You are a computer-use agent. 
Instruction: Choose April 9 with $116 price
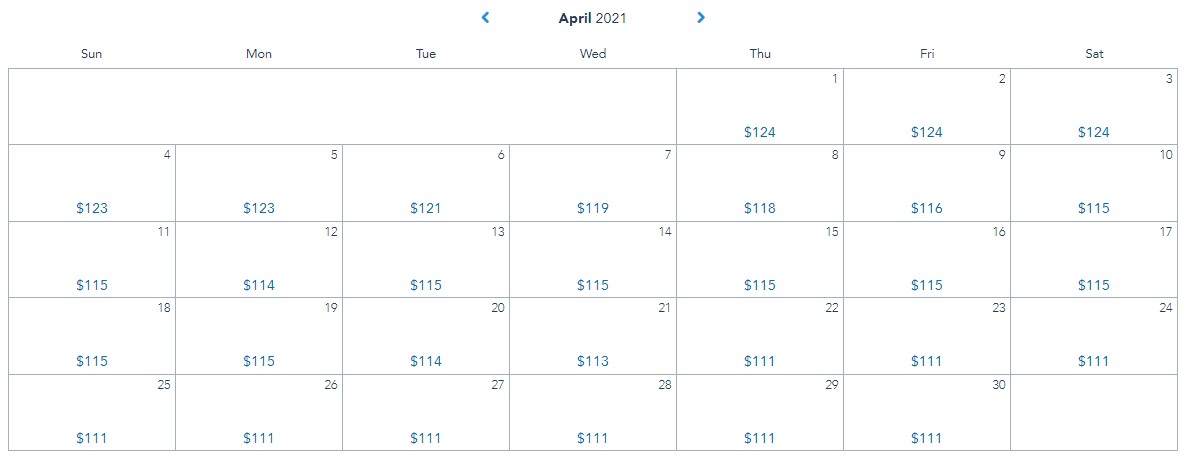(x=927, y=183)
